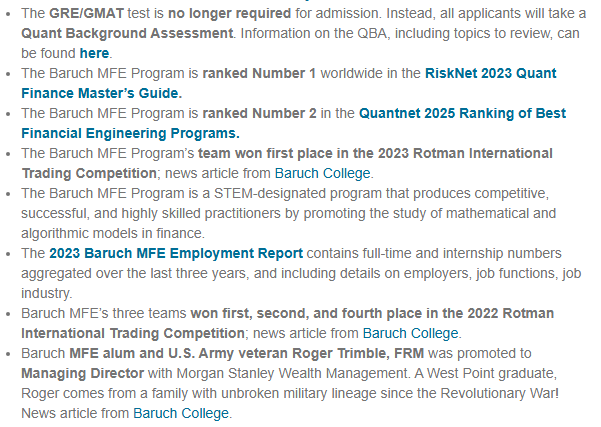
Task: Open the 2023 Baruch MFE Employment Report
Action: 175,253
